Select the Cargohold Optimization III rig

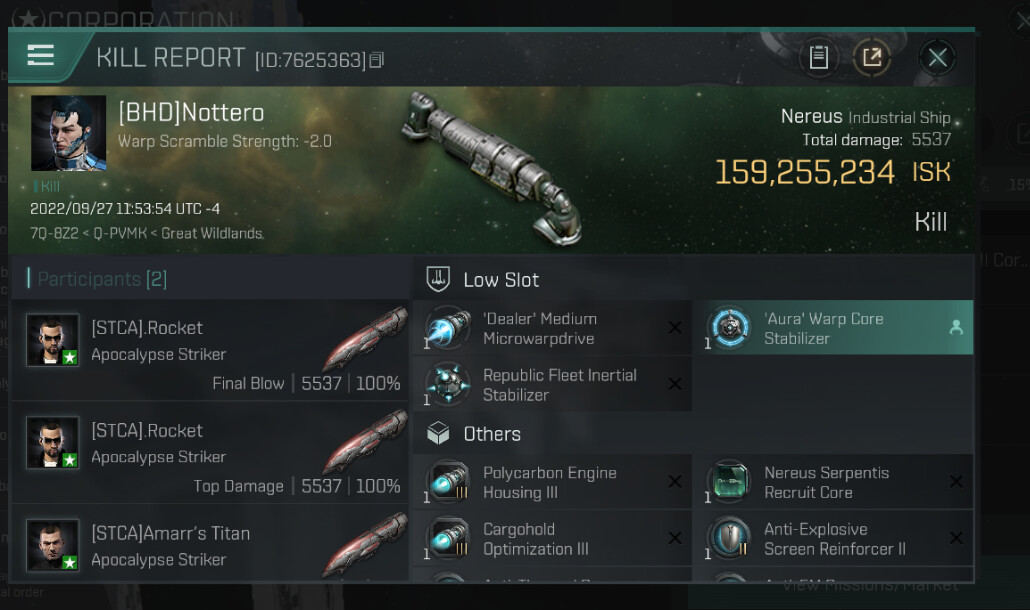point(535,539)
